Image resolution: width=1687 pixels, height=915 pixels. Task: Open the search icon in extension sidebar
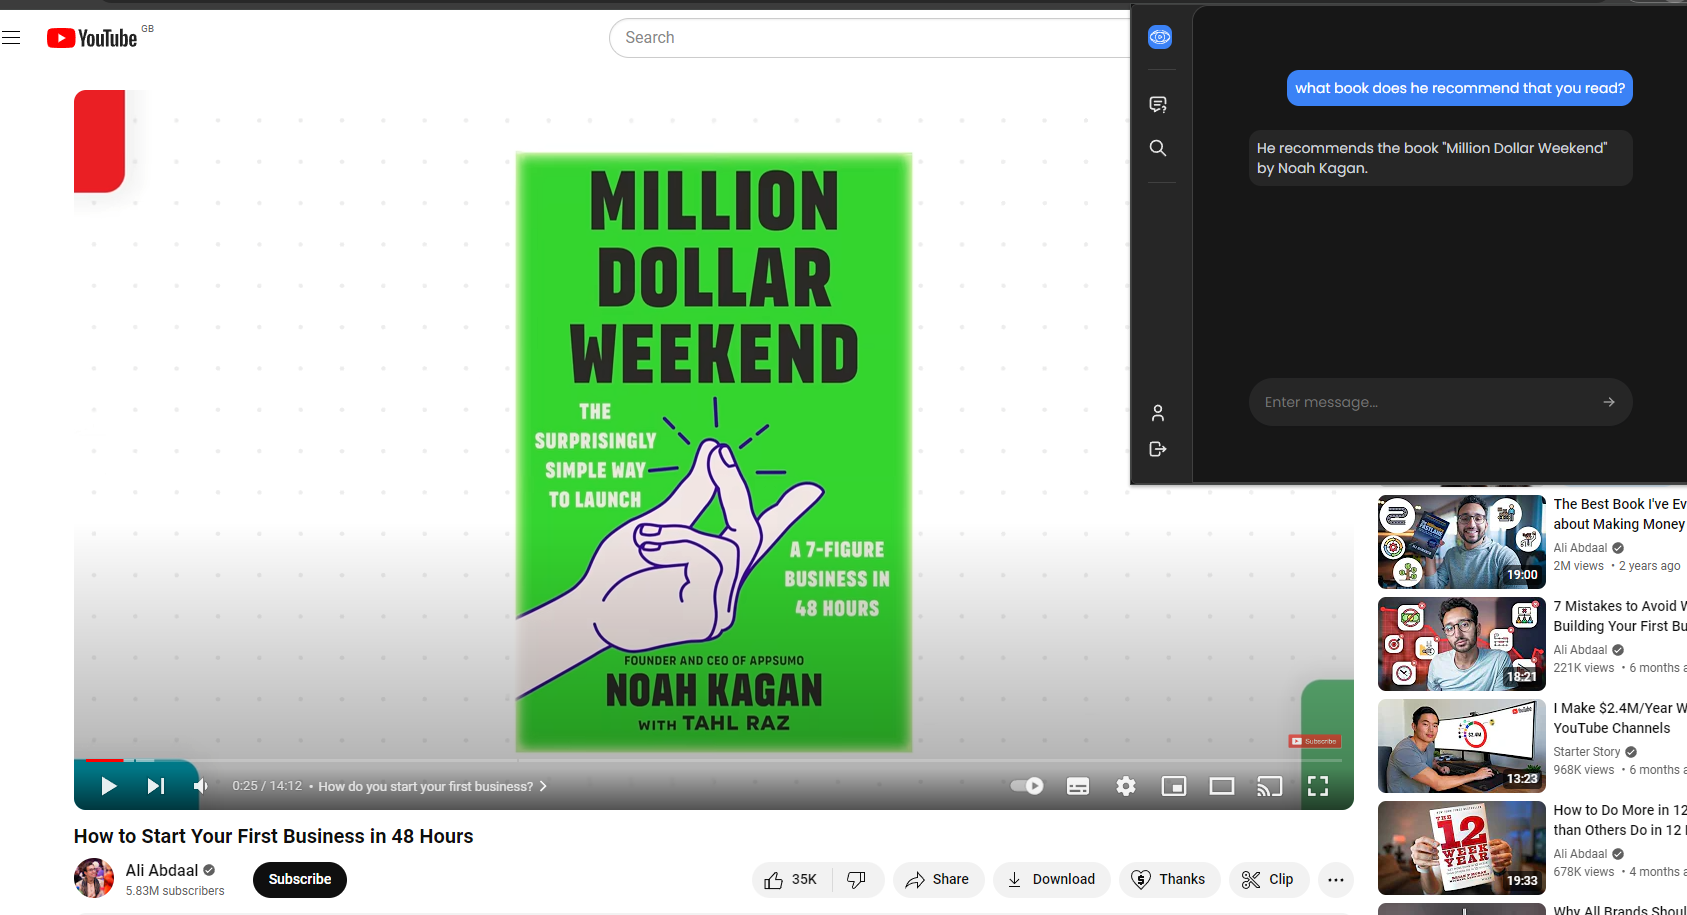click(x=1158, y=148)
